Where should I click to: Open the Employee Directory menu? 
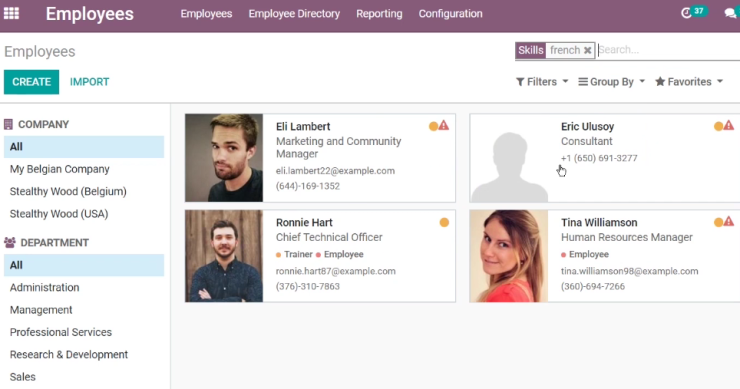(294, 14)
